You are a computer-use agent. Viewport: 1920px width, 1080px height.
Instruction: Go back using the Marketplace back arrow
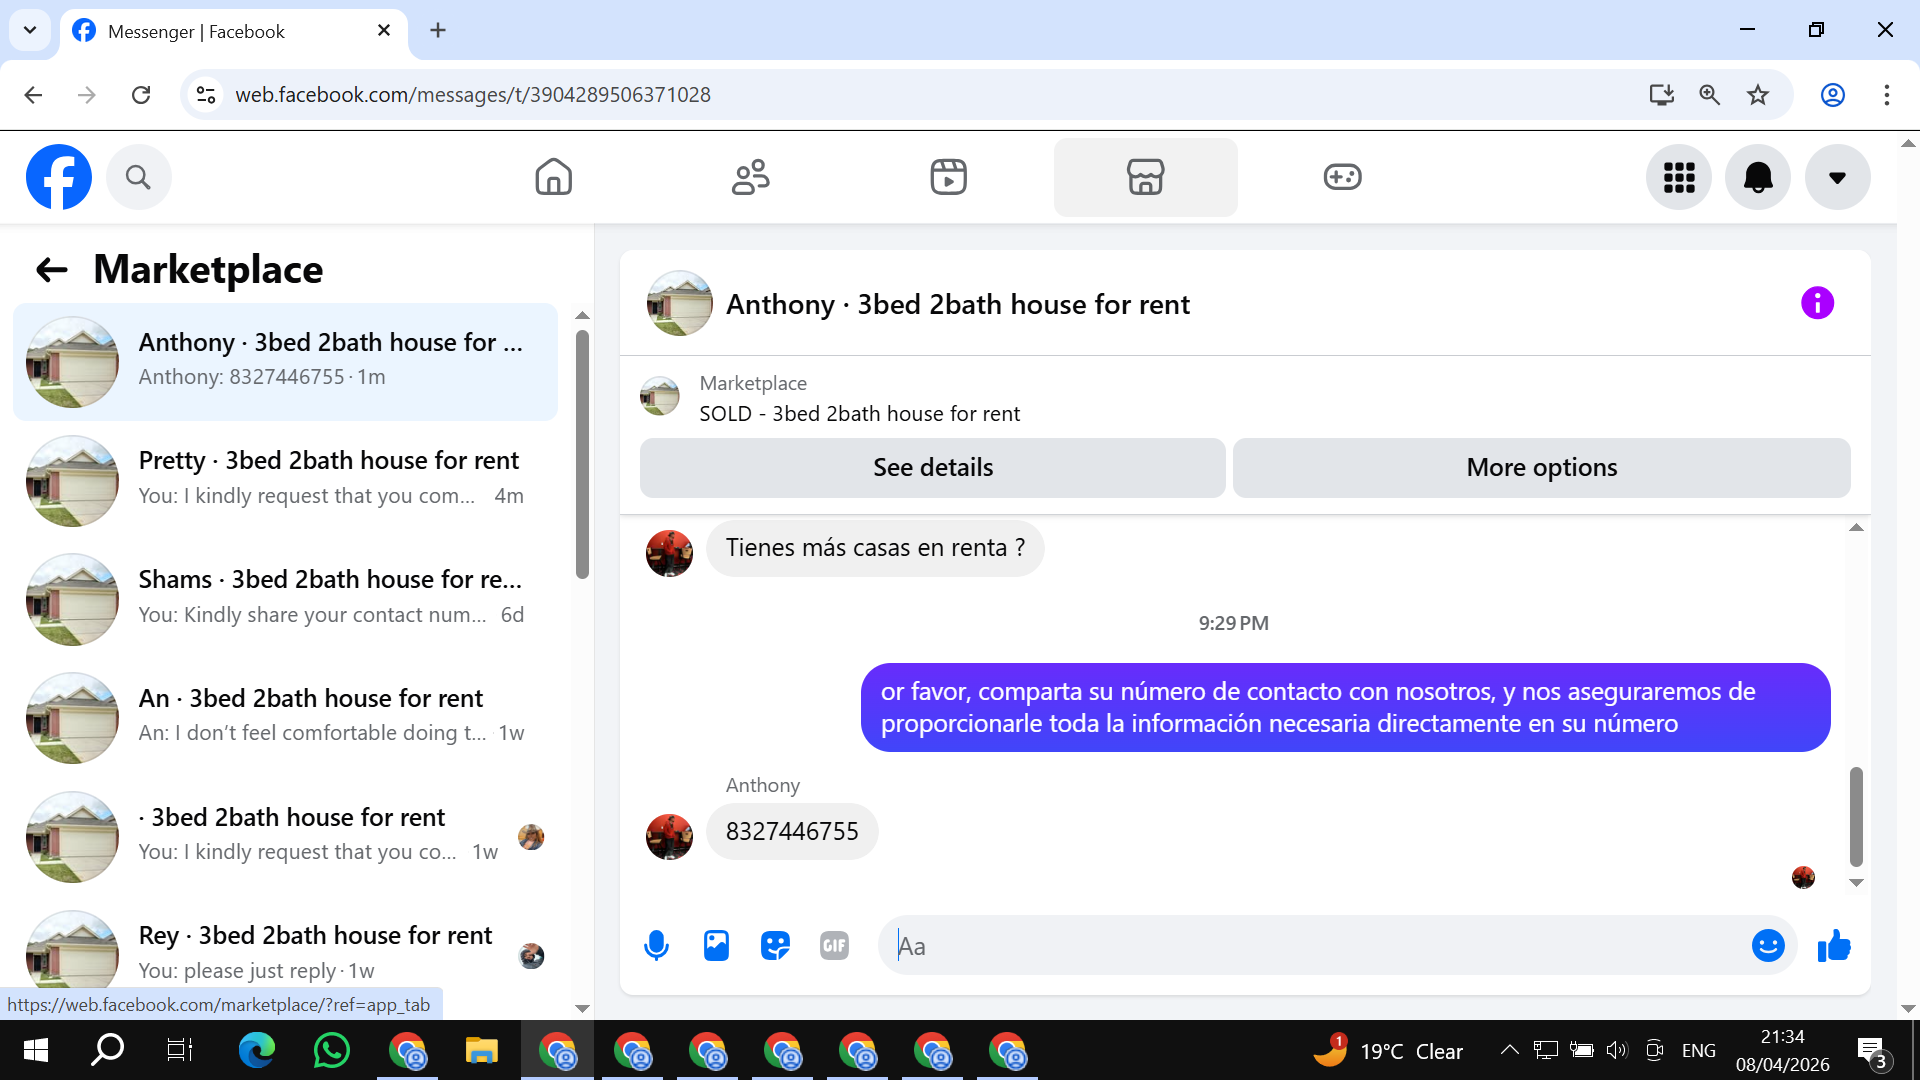(51, 269)
